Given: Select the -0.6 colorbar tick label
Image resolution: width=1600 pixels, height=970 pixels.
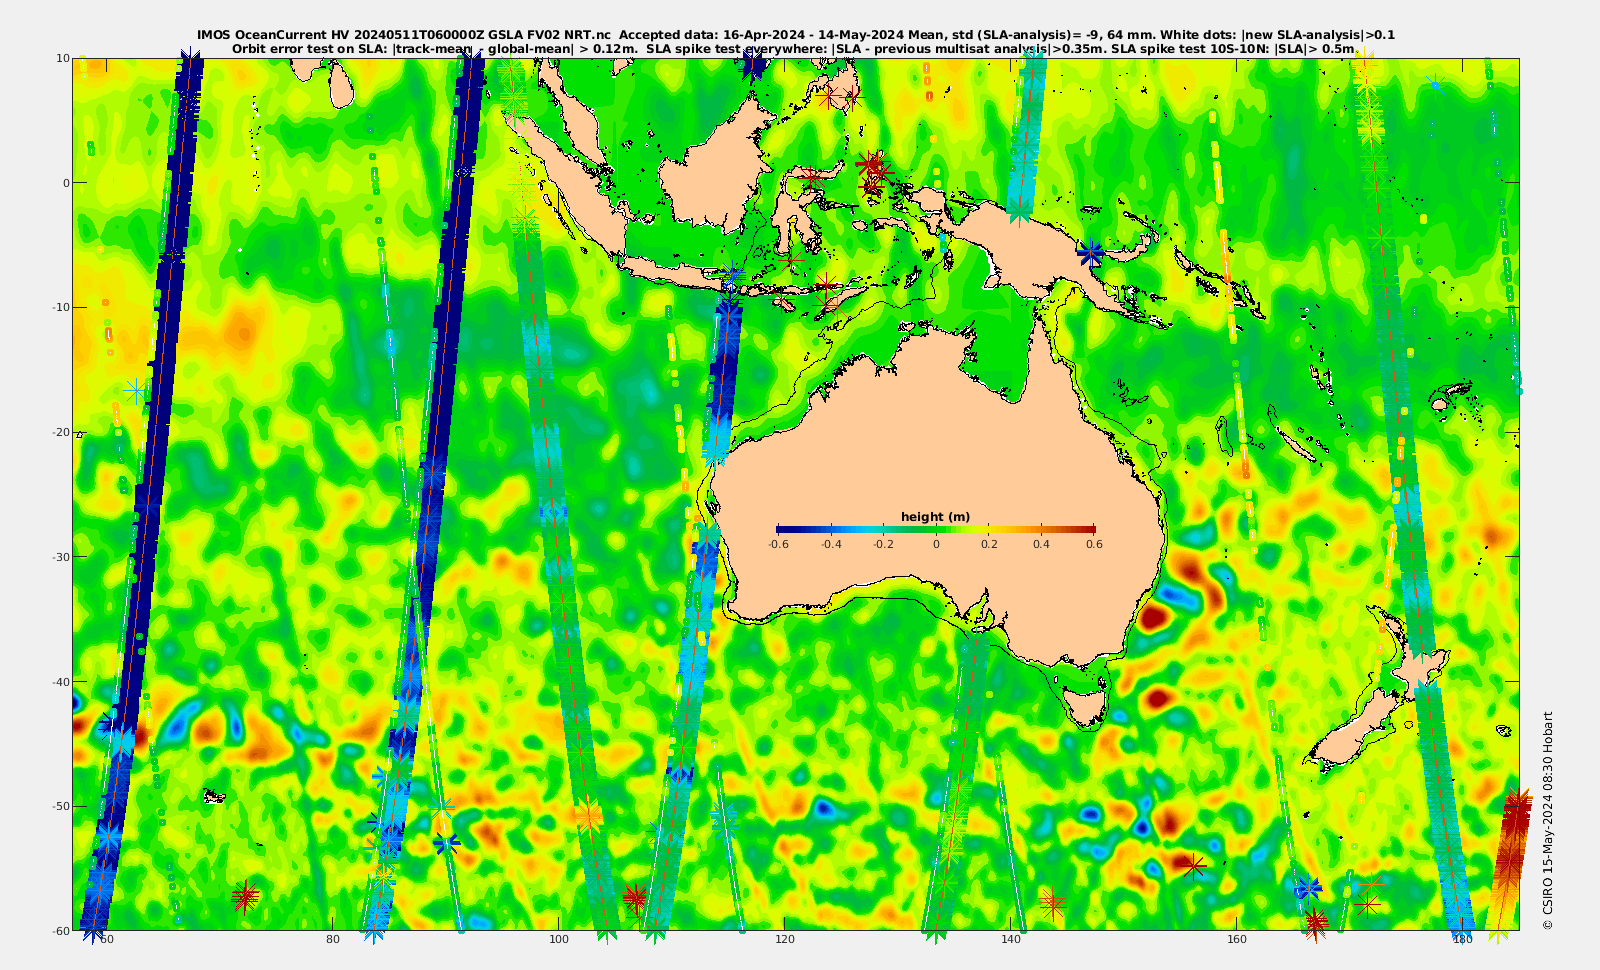Looking at the screenshot, I should (777, 545).
